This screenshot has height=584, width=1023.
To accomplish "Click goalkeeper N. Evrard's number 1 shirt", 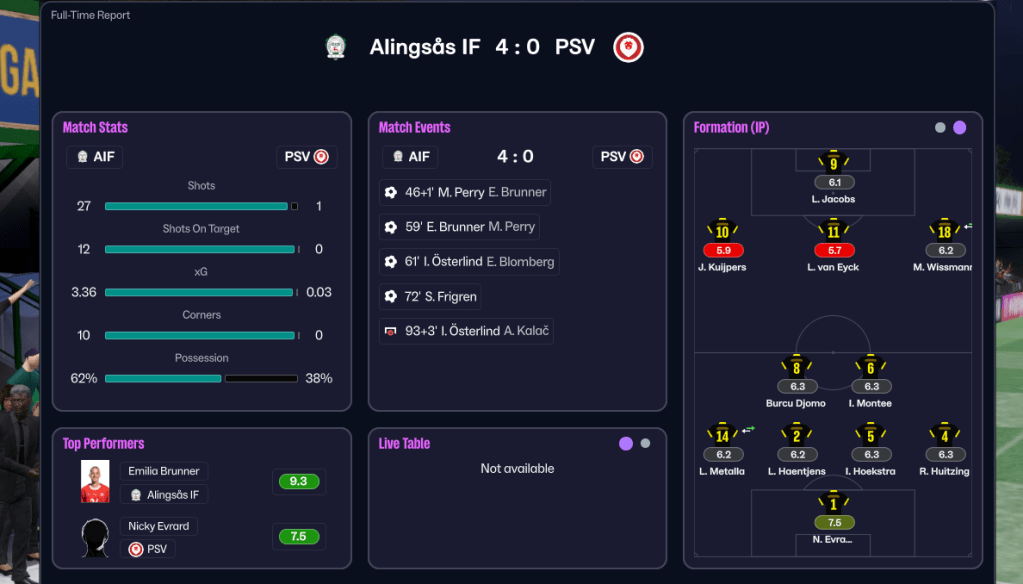I will click(x=833, y=503).
